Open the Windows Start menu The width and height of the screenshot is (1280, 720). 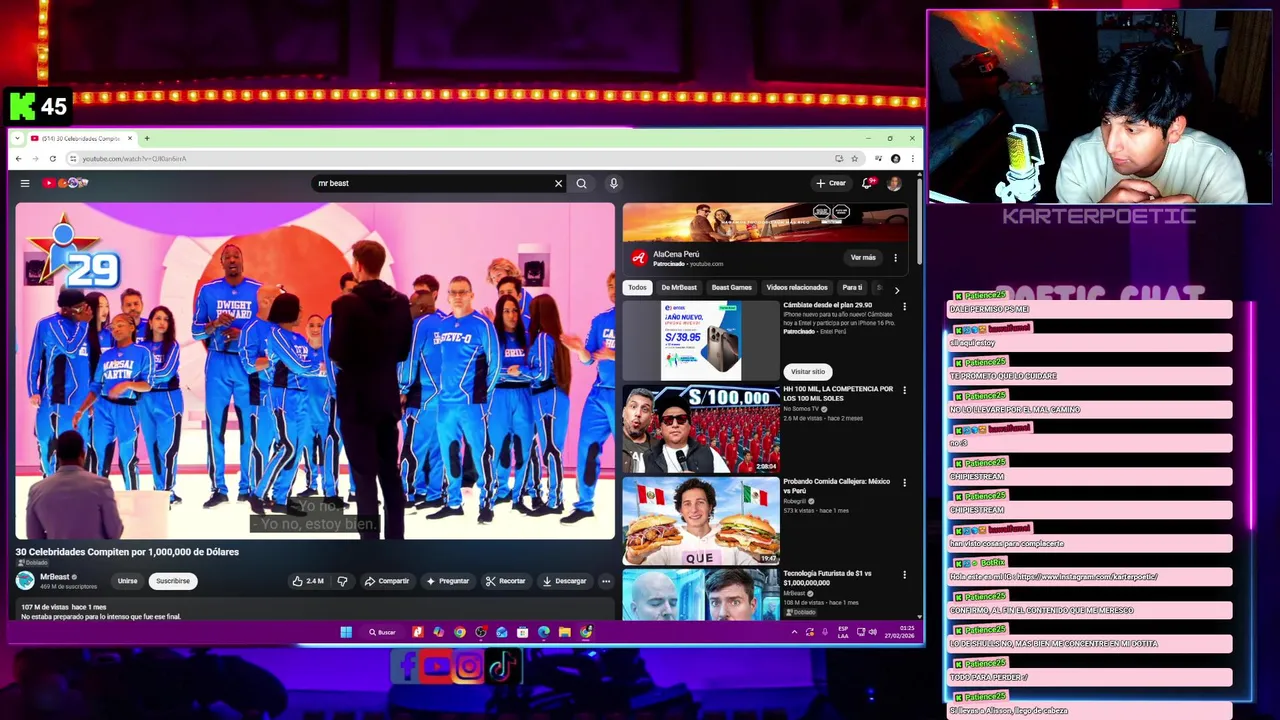tap(346, 632)
